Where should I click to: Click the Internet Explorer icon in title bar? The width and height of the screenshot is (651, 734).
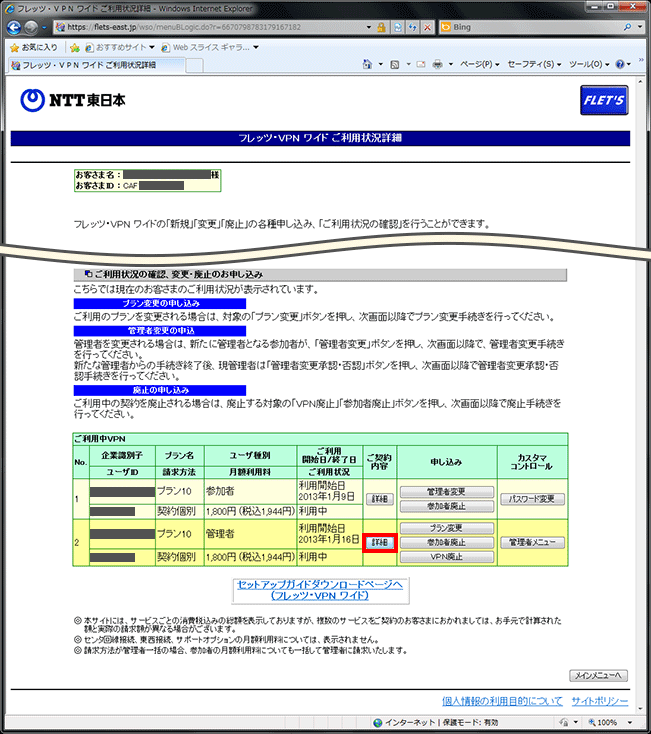coord(8,8)
